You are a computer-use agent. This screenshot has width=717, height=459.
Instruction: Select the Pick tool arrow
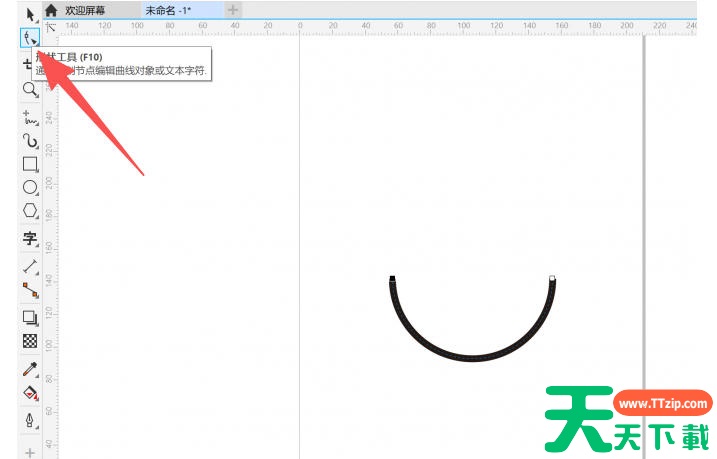(29, 12)
